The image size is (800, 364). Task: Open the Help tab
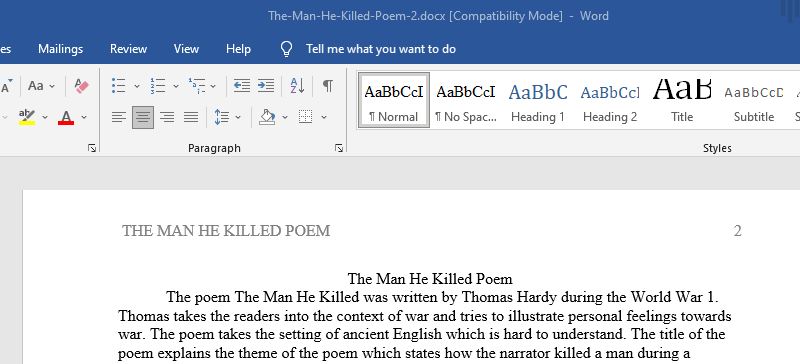238,49
